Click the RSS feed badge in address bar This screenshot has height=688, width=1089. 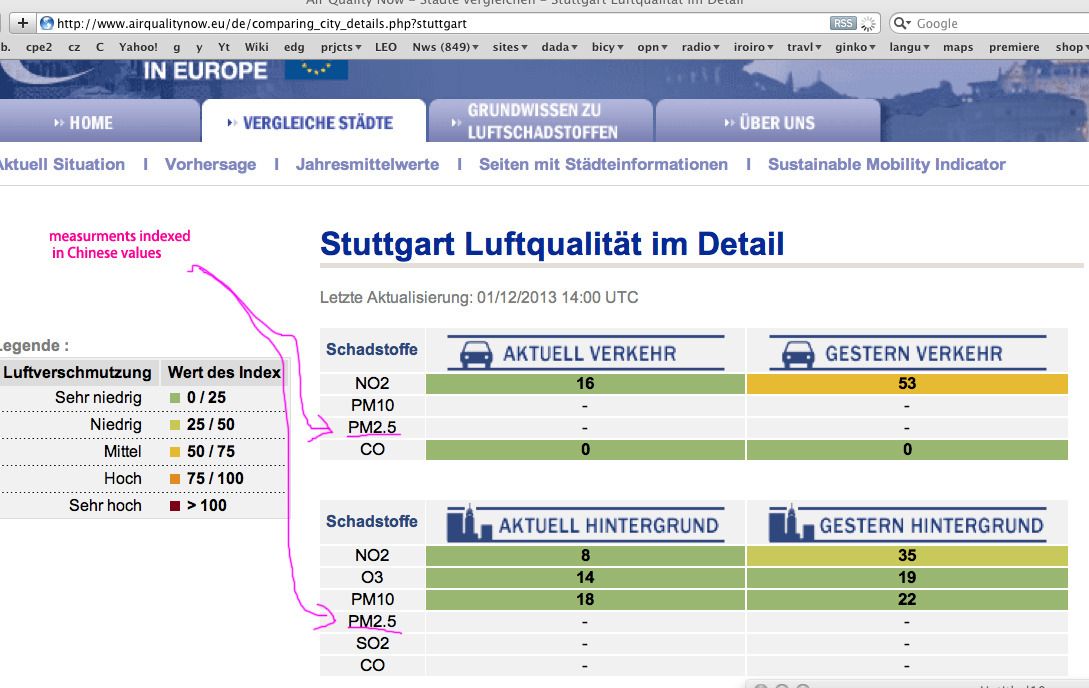(x=842, y=23)
